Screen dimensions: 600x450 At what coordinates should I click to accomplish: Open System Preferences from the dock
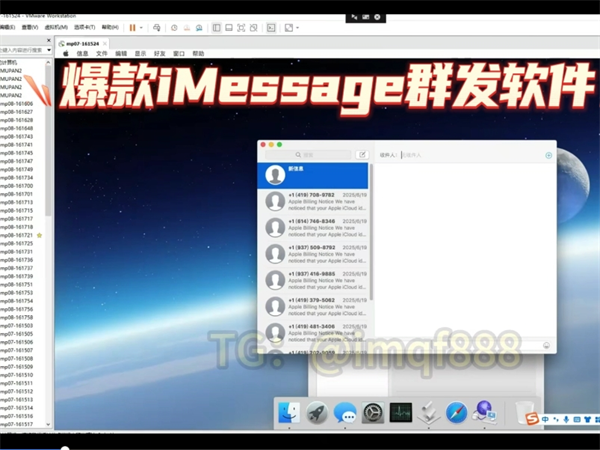(x=373, y=412)
